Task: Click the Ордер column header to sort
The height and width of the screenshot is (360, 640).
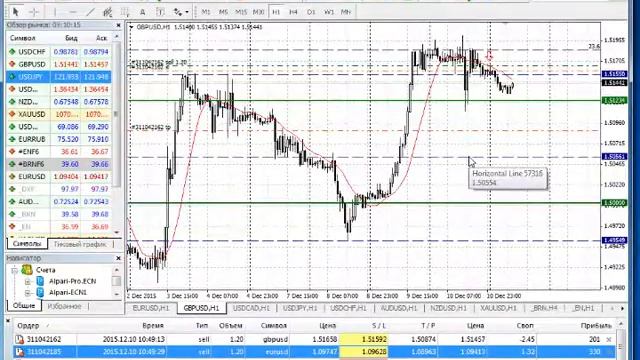Action: pos(29,326)
